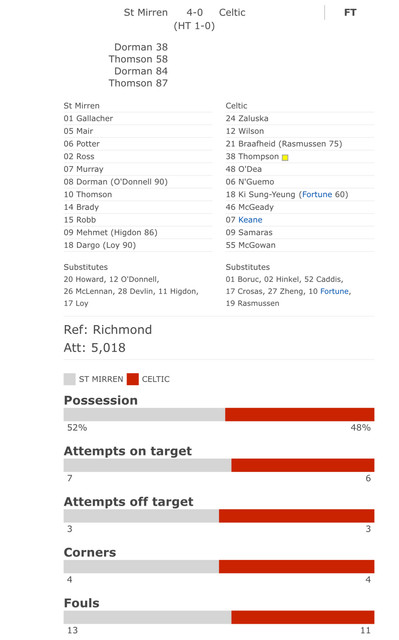Click the grey Attempts off target bar
399x640 pixels.
click(x=142, y=516)
